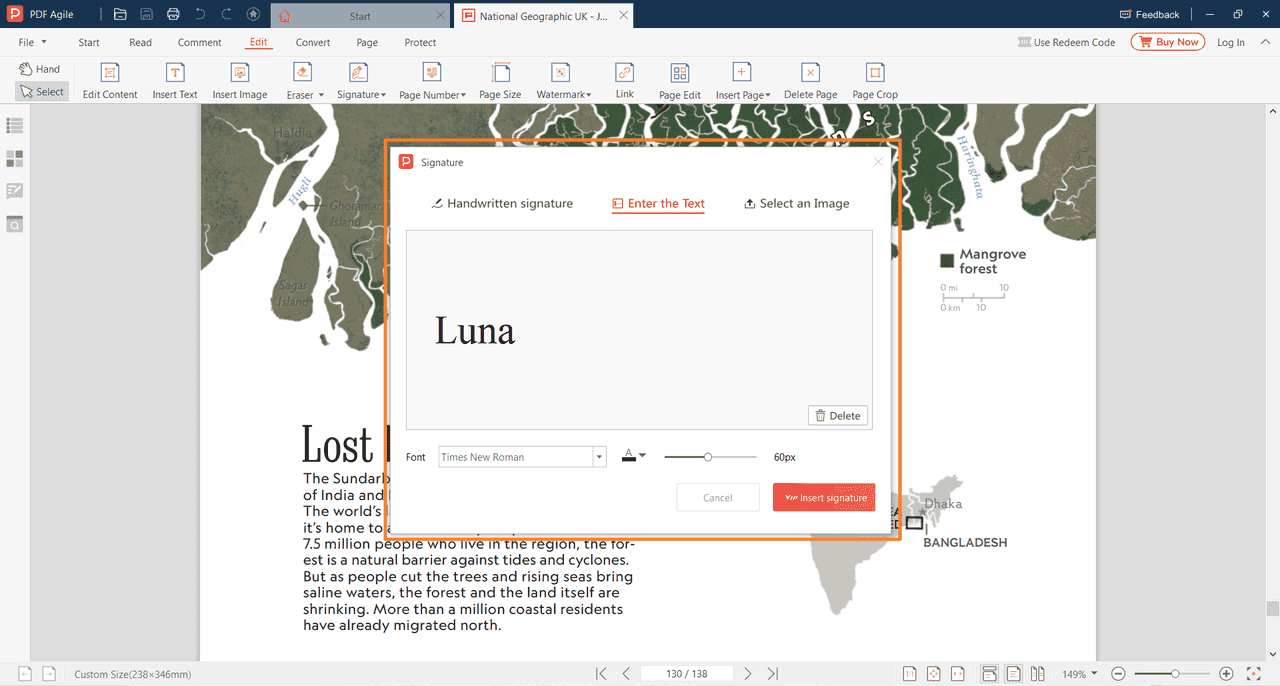This screenshot has width=1280, height=686.
Task: Choose the Delete Page tool
Action: click(810, 73)
